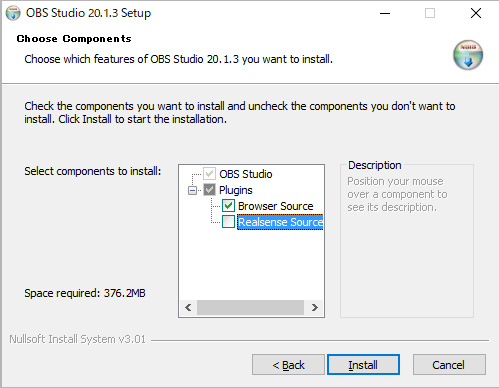Click the Install button
This screenshot has width=499, height=388.
(363, 365)
